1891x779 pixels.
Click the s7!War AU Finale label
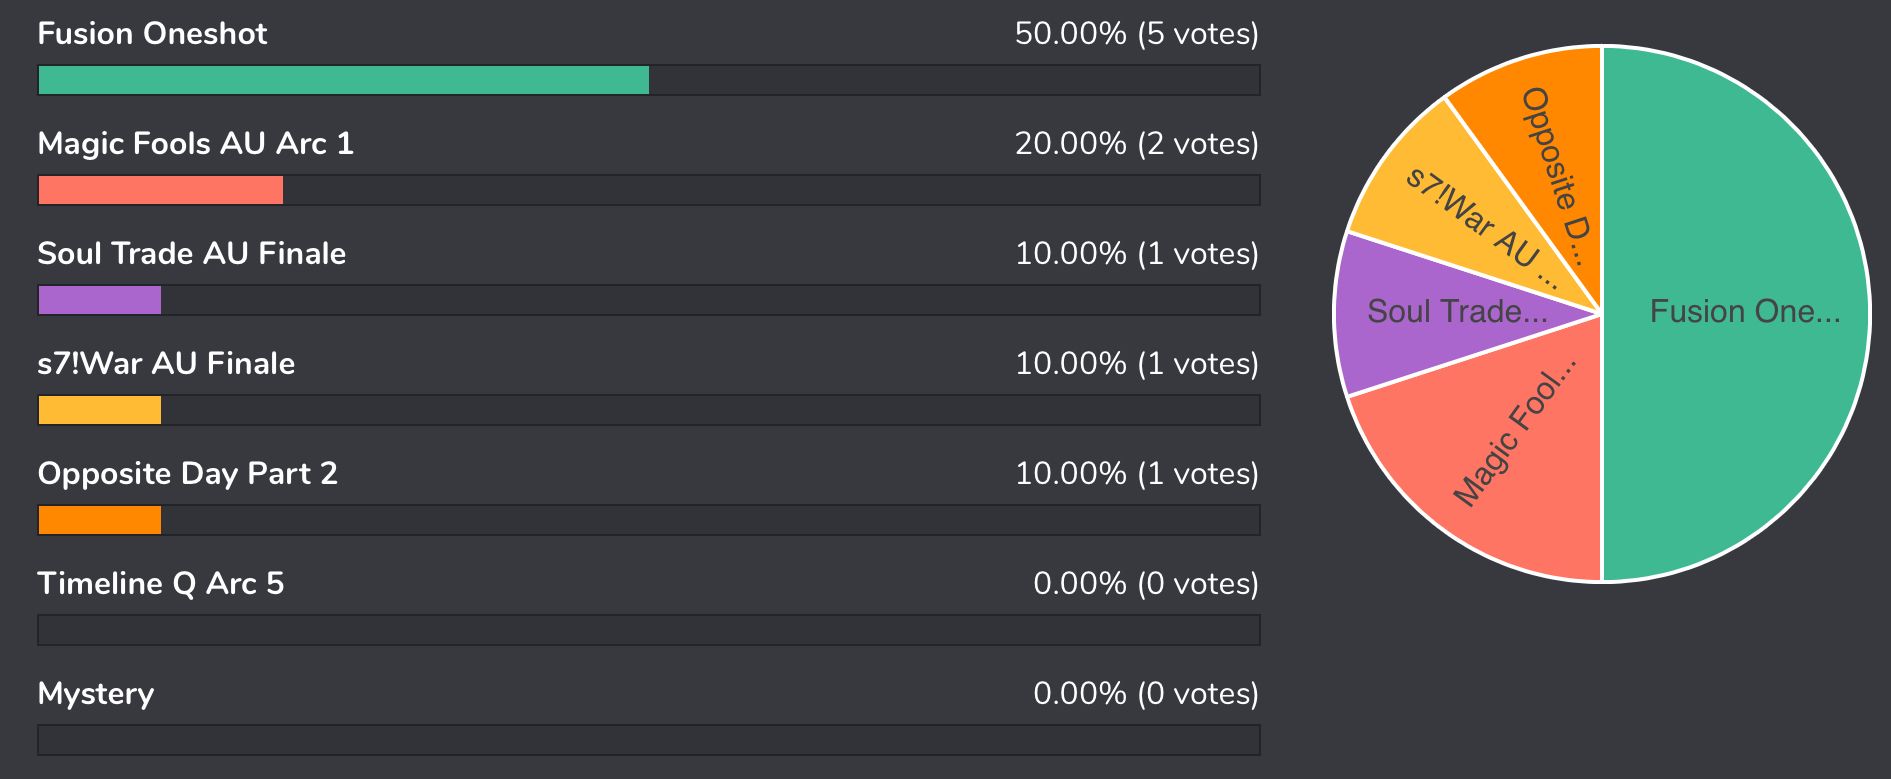pyautogui.click(x=166, y=364)
